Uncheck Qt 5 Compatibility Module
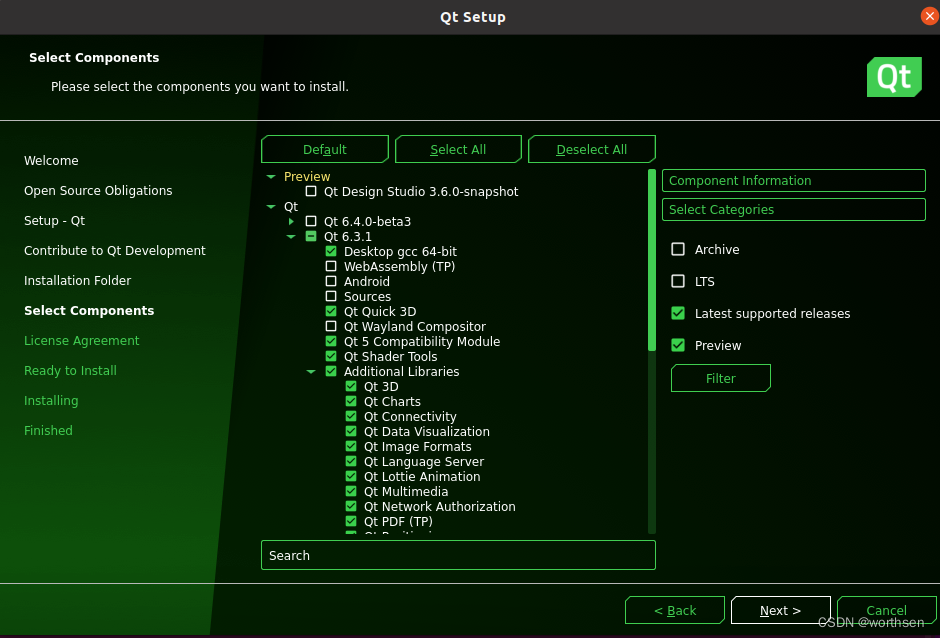 pyautogui.click(x=331, y=341)
